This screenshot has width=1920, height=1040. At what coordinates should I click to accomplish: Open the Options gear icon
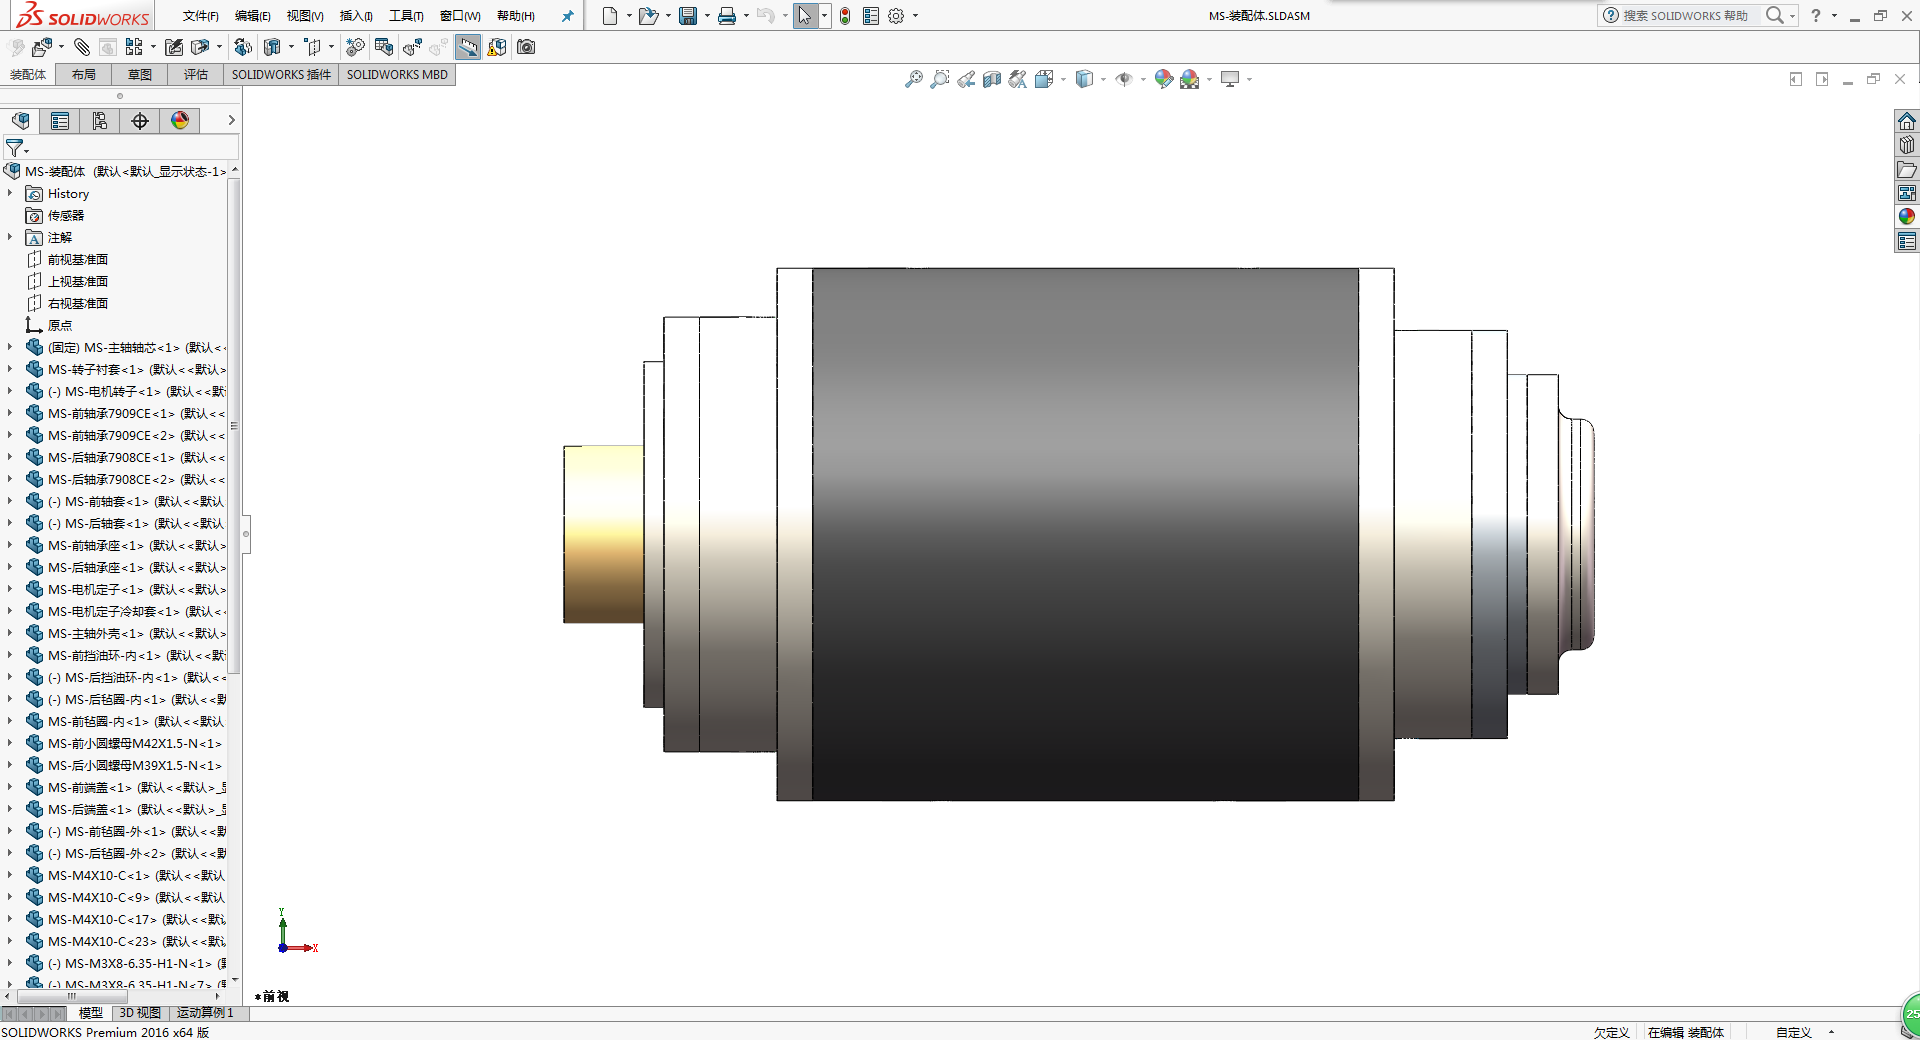click(896, 16)
